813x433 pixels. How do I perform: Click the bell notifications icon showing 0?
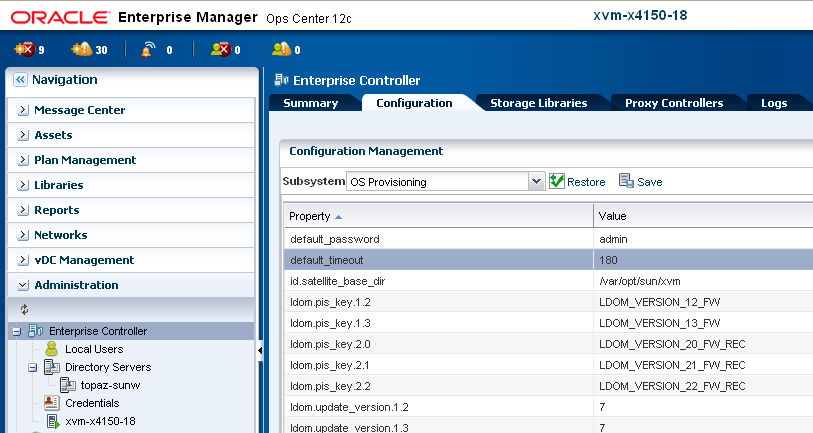point(148,49)
